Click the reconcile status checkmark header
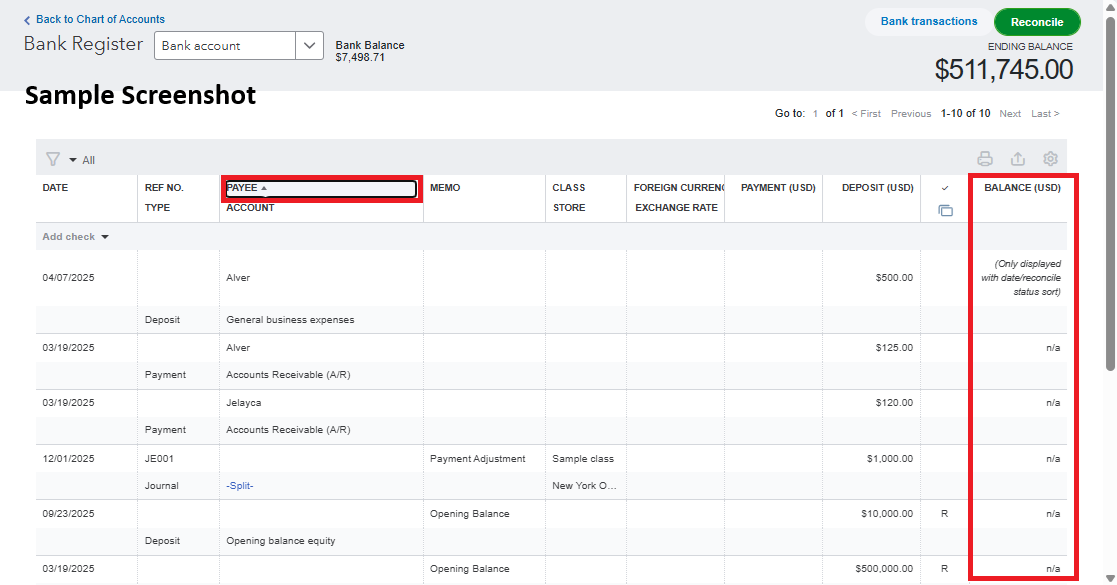 coord(945,188)
